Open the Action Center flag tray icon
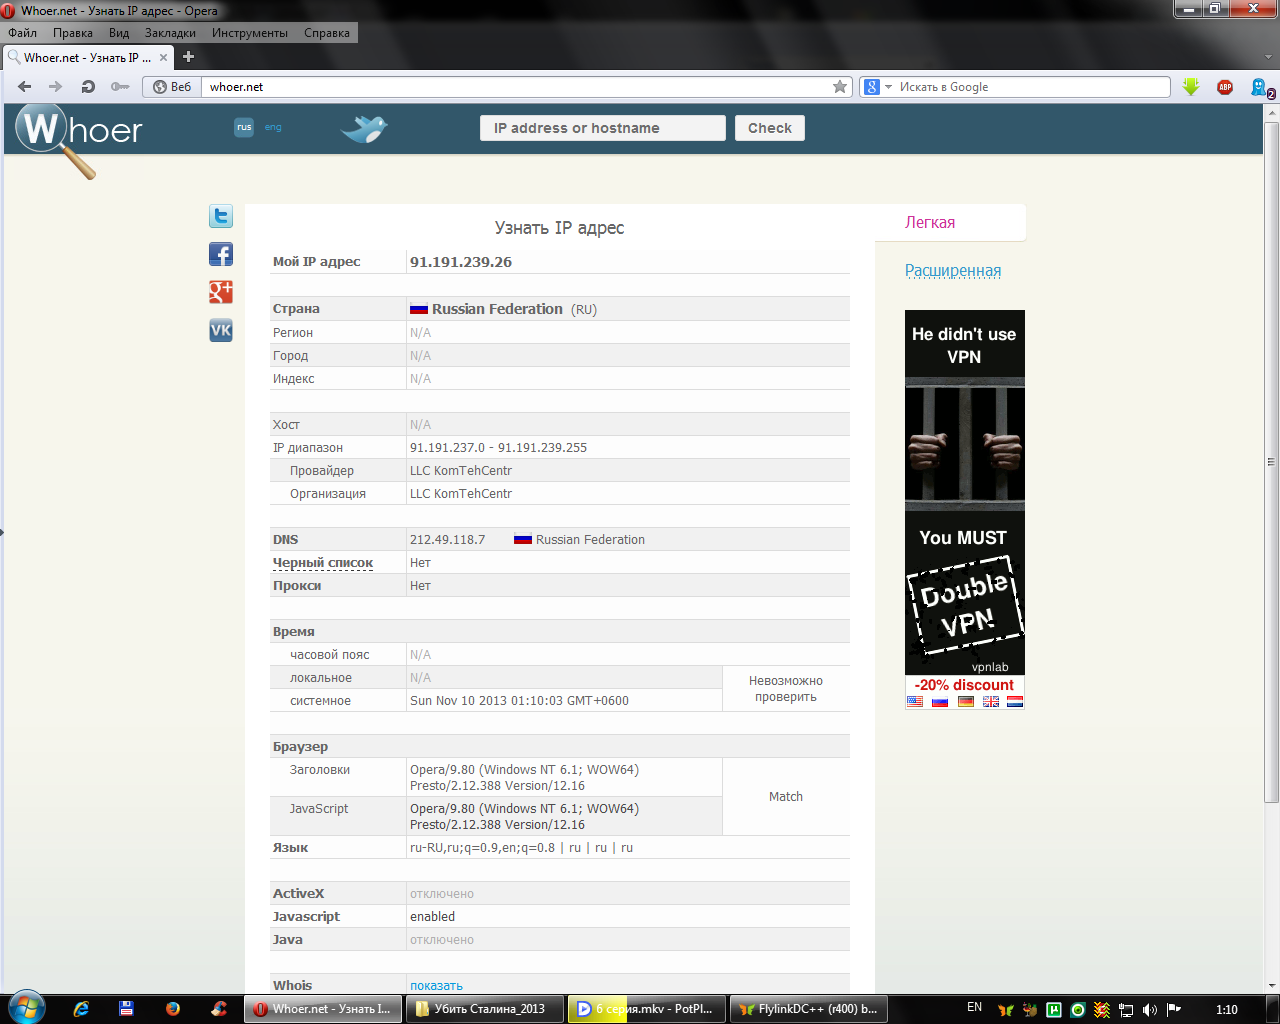This screenshot has width=1280, height=1024. [1174, 1010]
